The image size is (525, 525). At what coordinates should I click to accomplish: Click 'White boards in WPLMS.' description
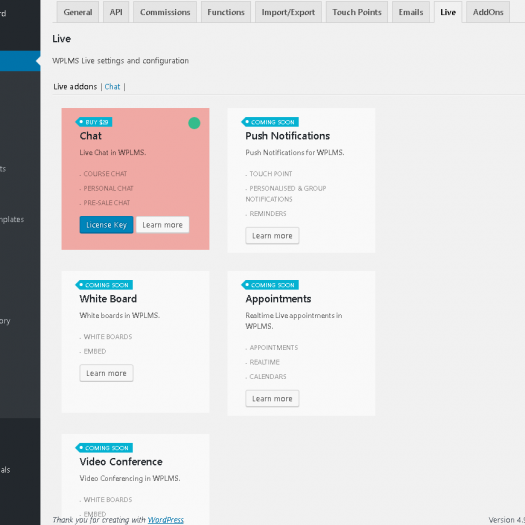tap(120, 315)
